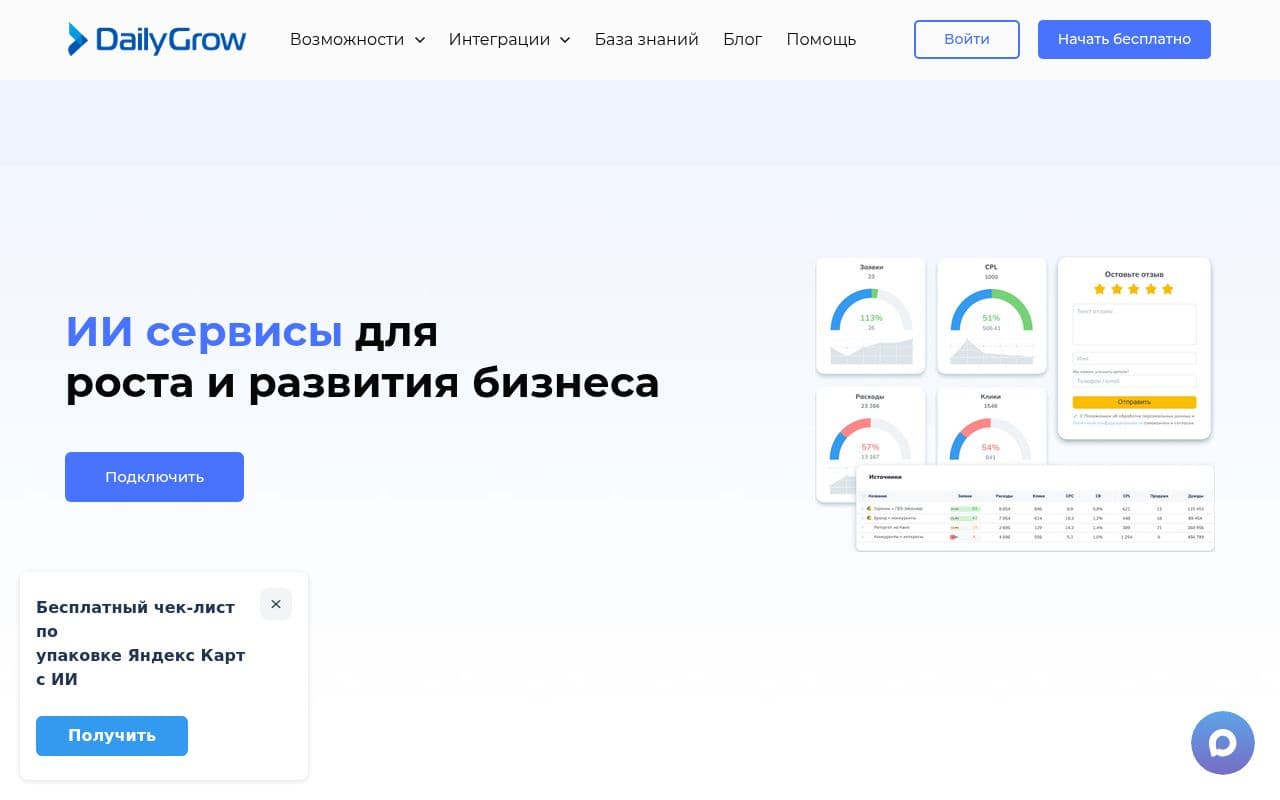Click the source icon in the first Источники row

(x=867, y=508)
